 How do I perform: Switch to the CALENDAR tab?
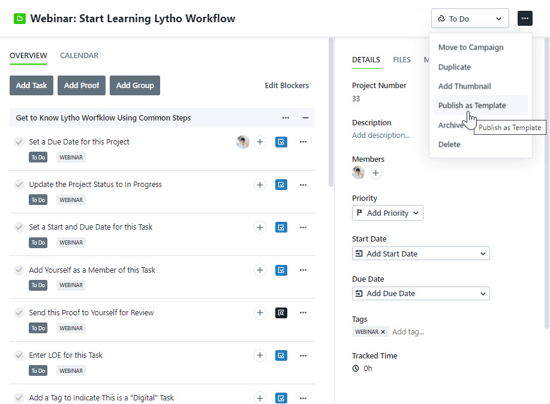79,56
